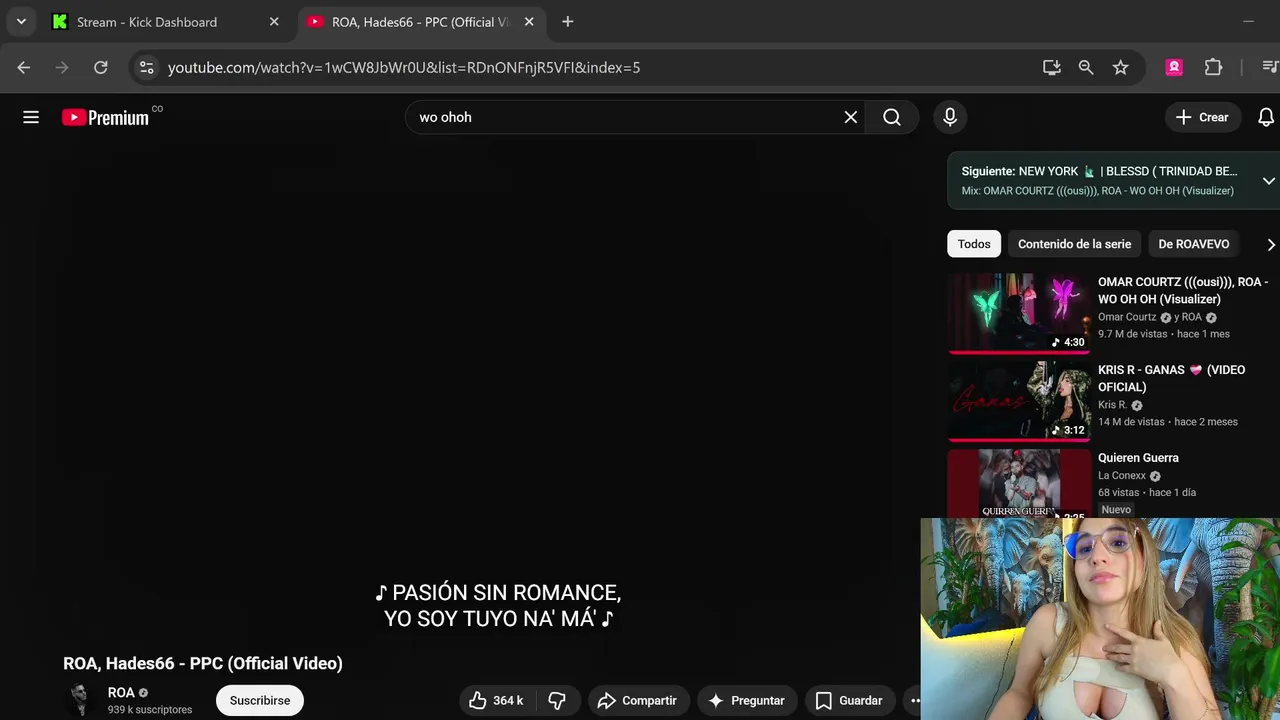Screen dimensions: 1280x720
Task: Save the video with Guardar
Action: pos(849,700)
